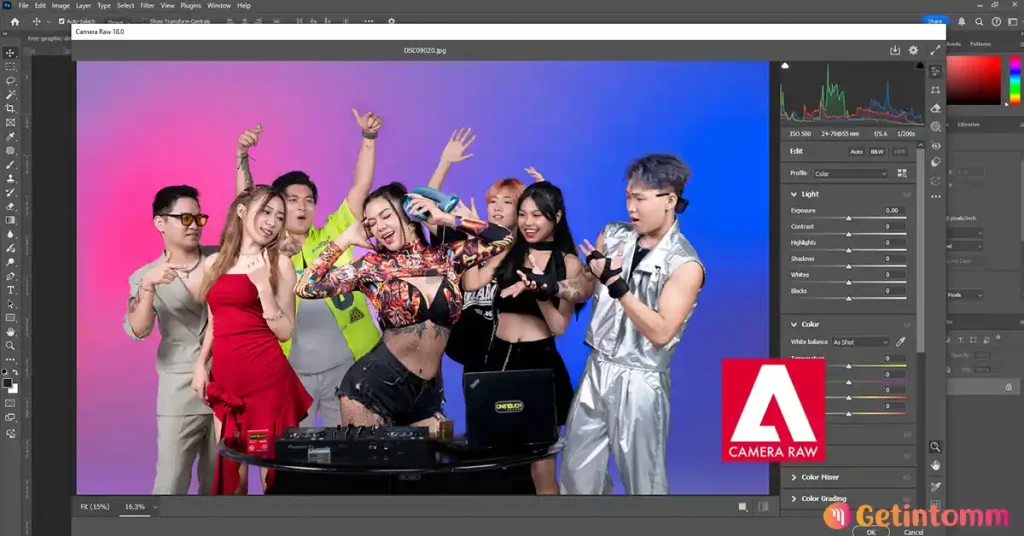Toggle single view preview mode button
The height and width of the screenshot is (536, 1024).
coord(743,507)
